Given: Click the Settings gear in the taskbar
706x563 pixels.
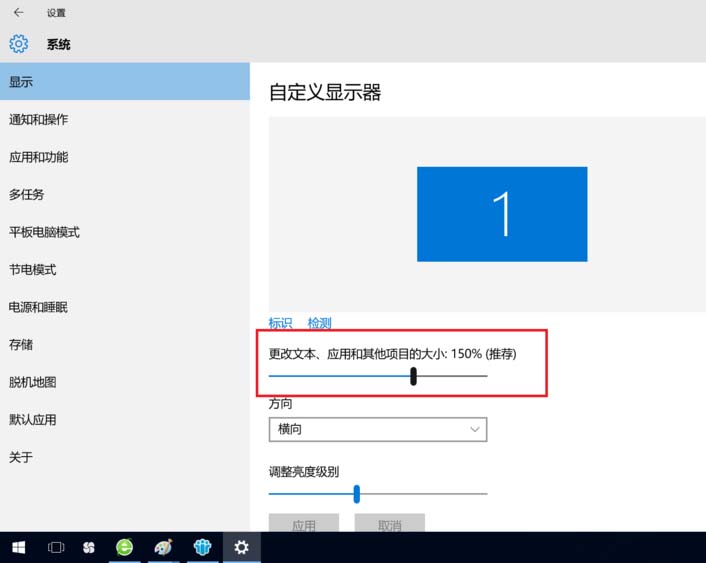Looking at the screenshot, I should coord(241,547).
